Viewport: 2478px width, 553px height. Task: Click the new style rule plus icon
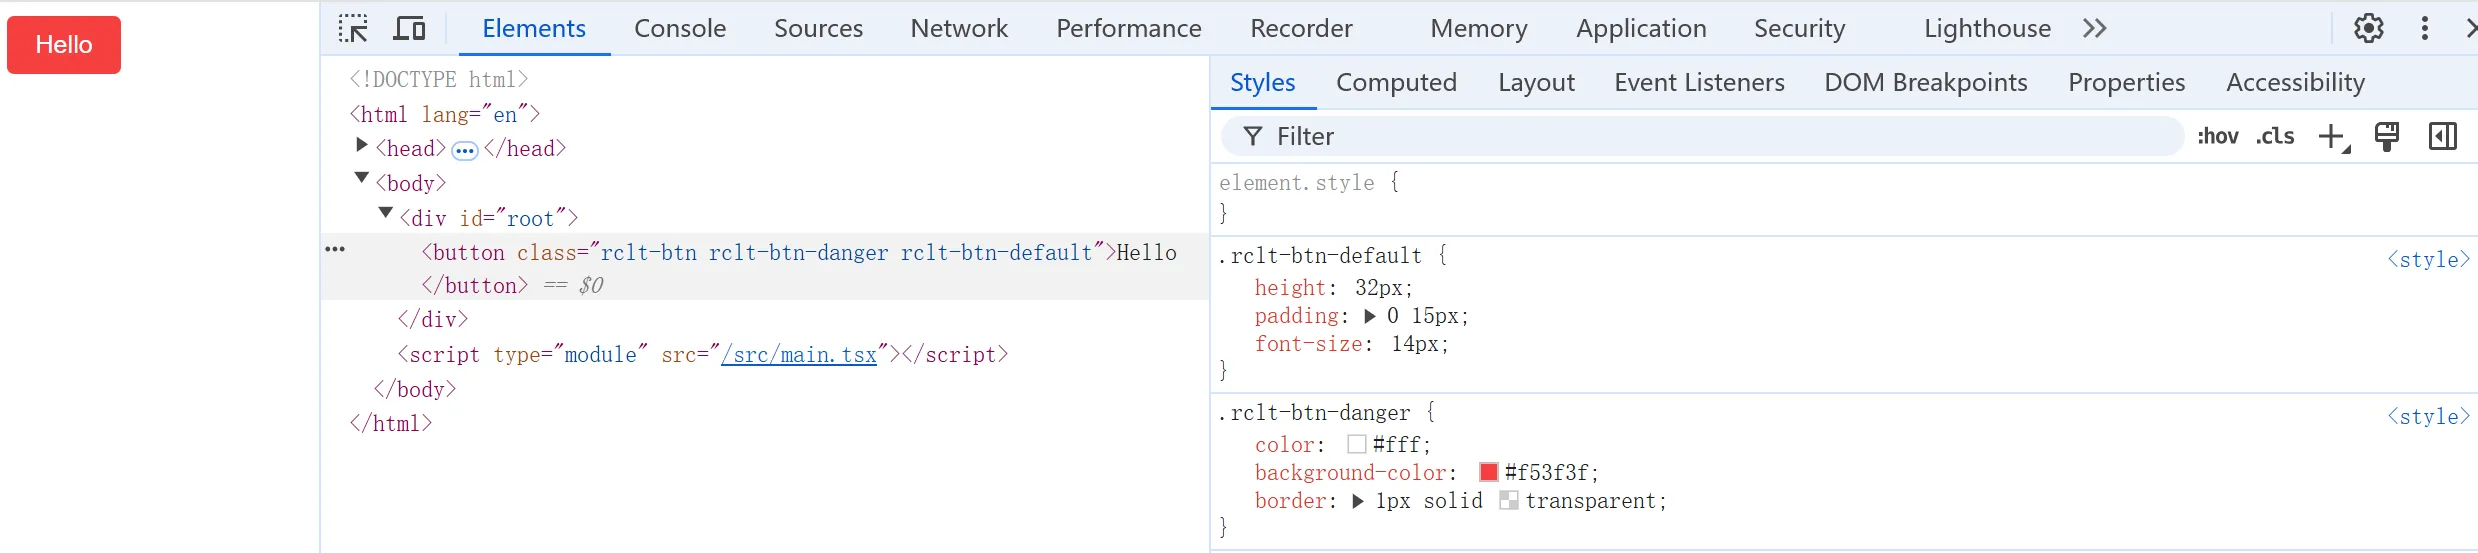[2333, 136]
